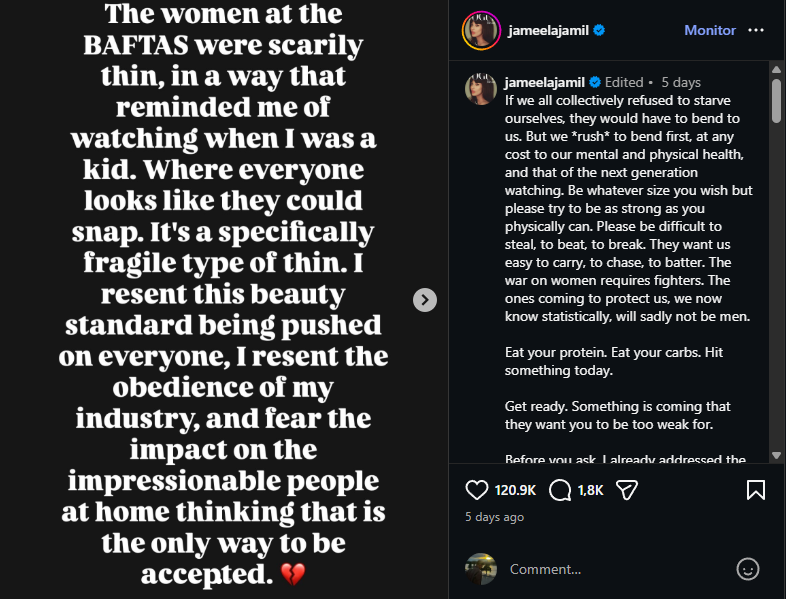Like the post with the heart icon
This screenshot has width=786, height=599.
[478, 490]
